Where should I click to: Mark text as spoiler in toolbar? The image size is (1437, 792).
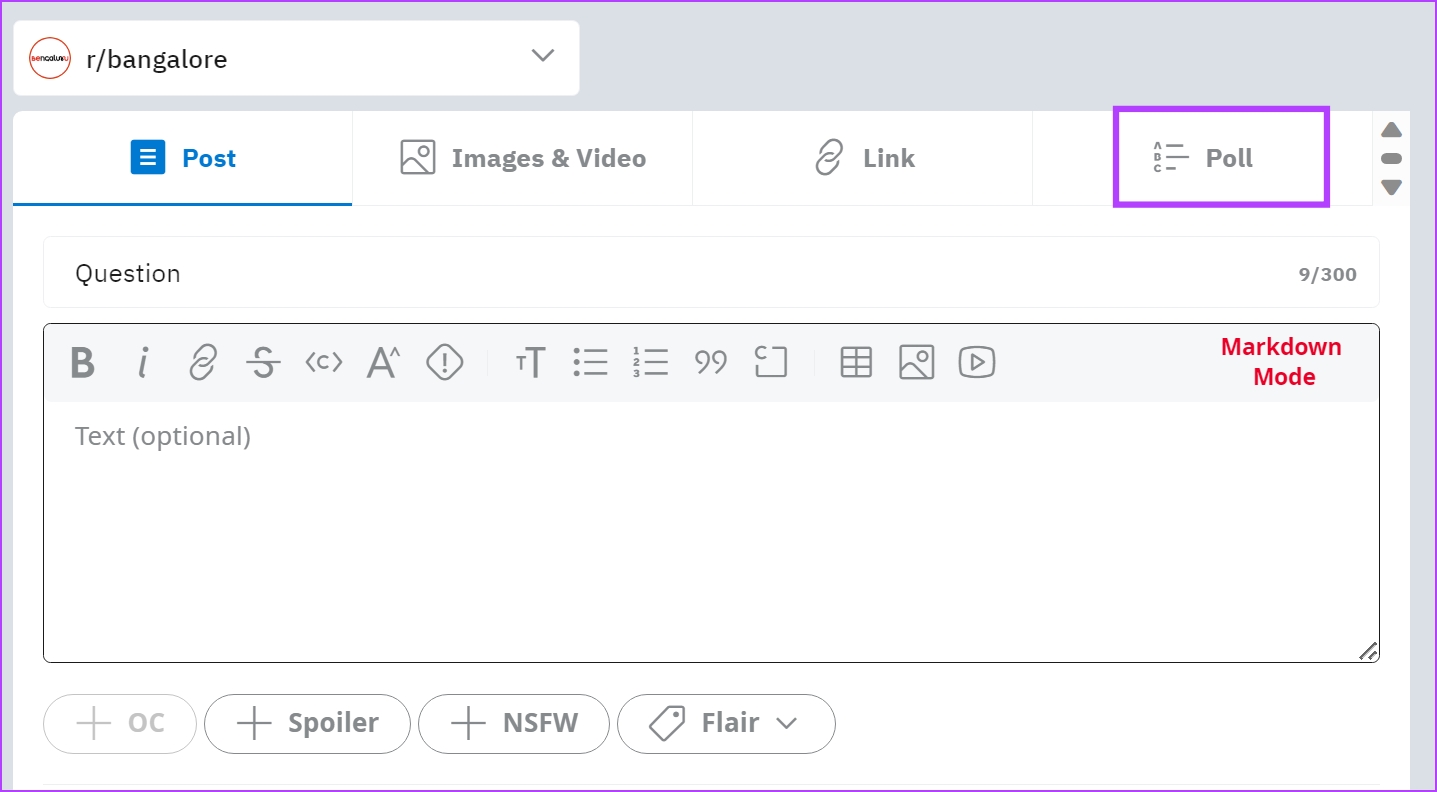444,362
